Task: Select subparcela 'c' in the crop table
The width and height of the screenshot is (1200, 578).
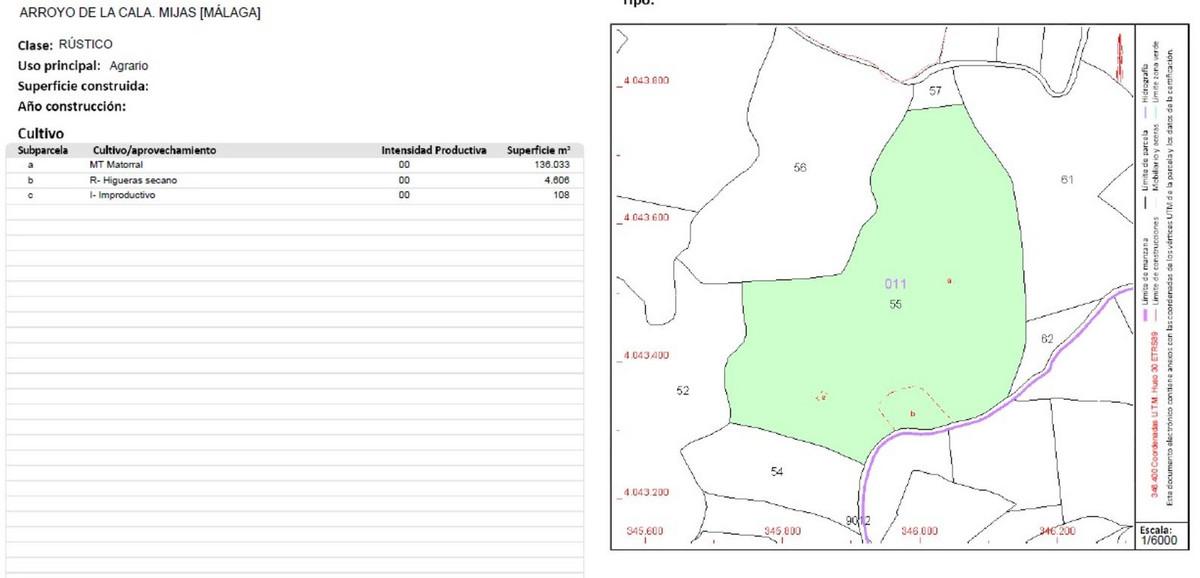Action: pyautogui.click(x=31, y=196)
